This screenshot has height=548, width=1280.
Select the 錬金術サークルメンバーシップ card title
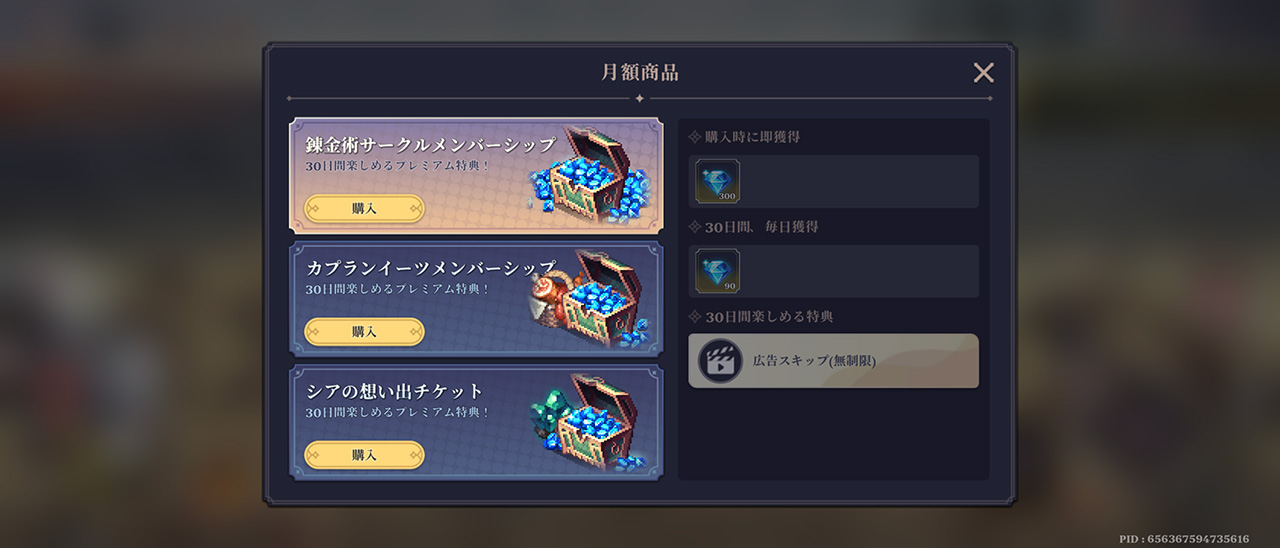430,145
